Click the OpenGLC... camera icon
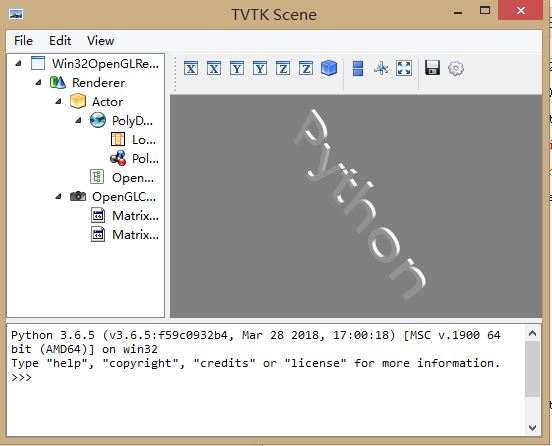552x446 pixels. (x=78, y=196)
